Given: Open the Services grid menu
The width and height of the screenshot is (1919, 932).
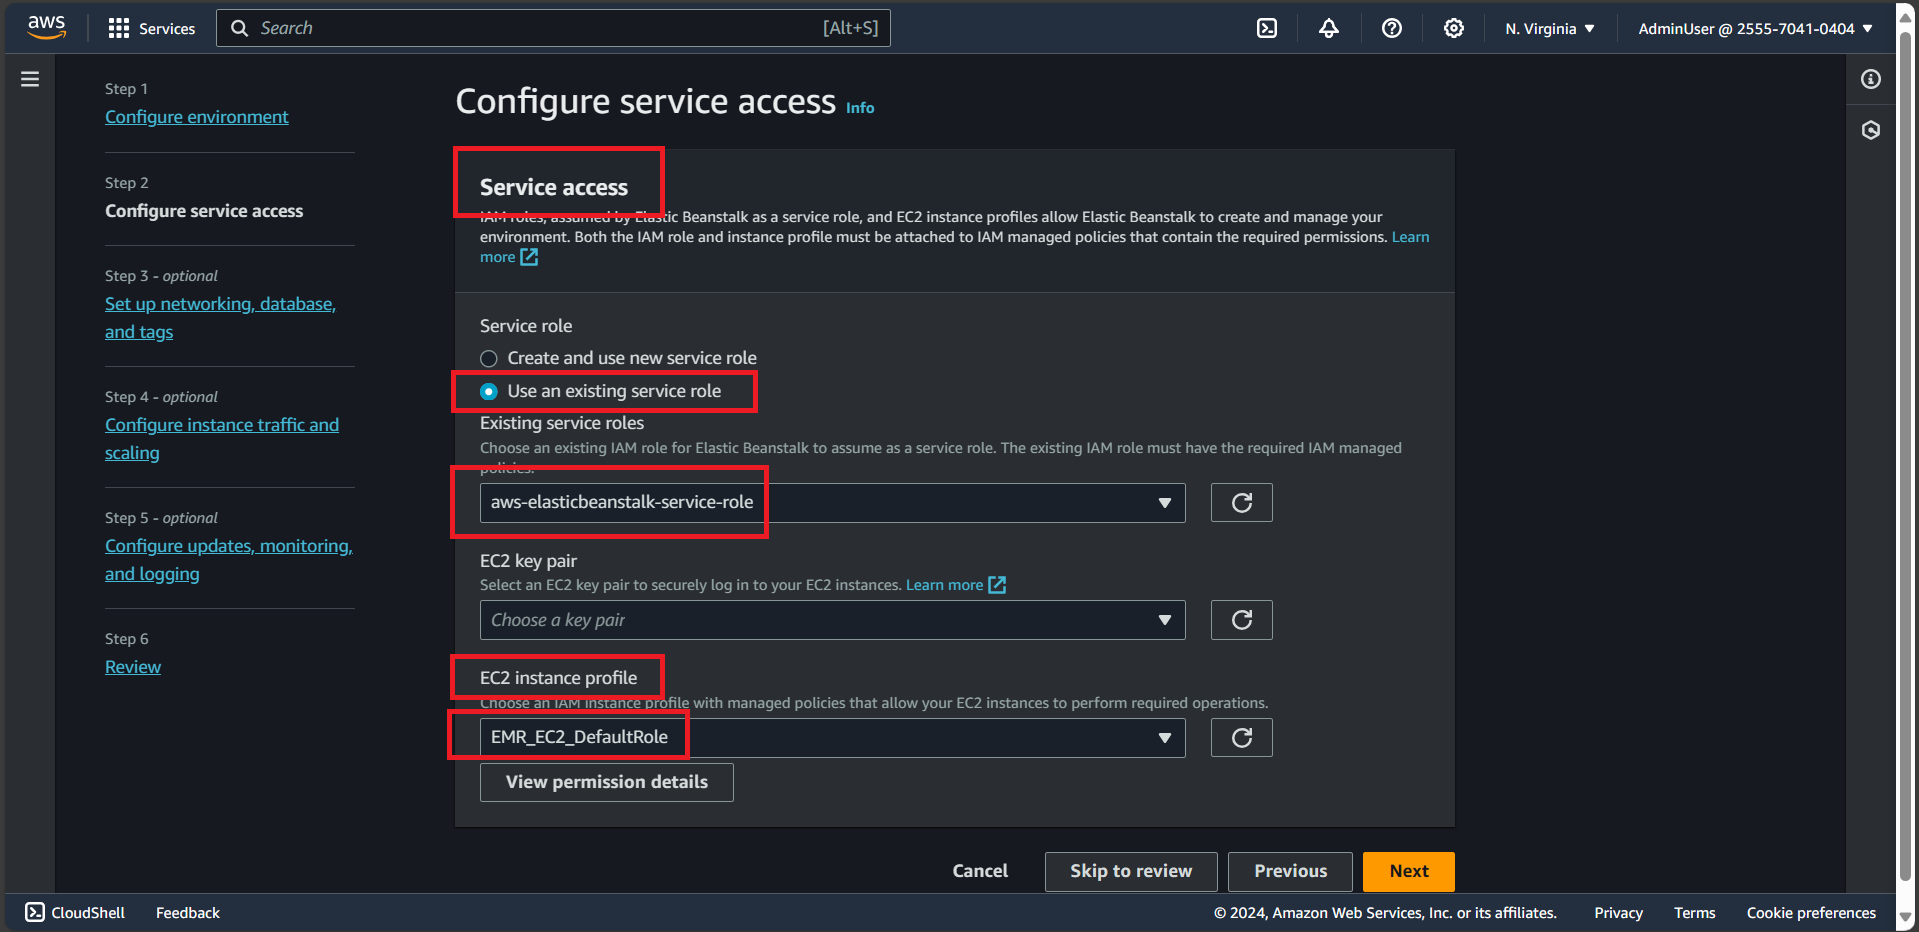Looking at the screenshot, I should point(119,28).
